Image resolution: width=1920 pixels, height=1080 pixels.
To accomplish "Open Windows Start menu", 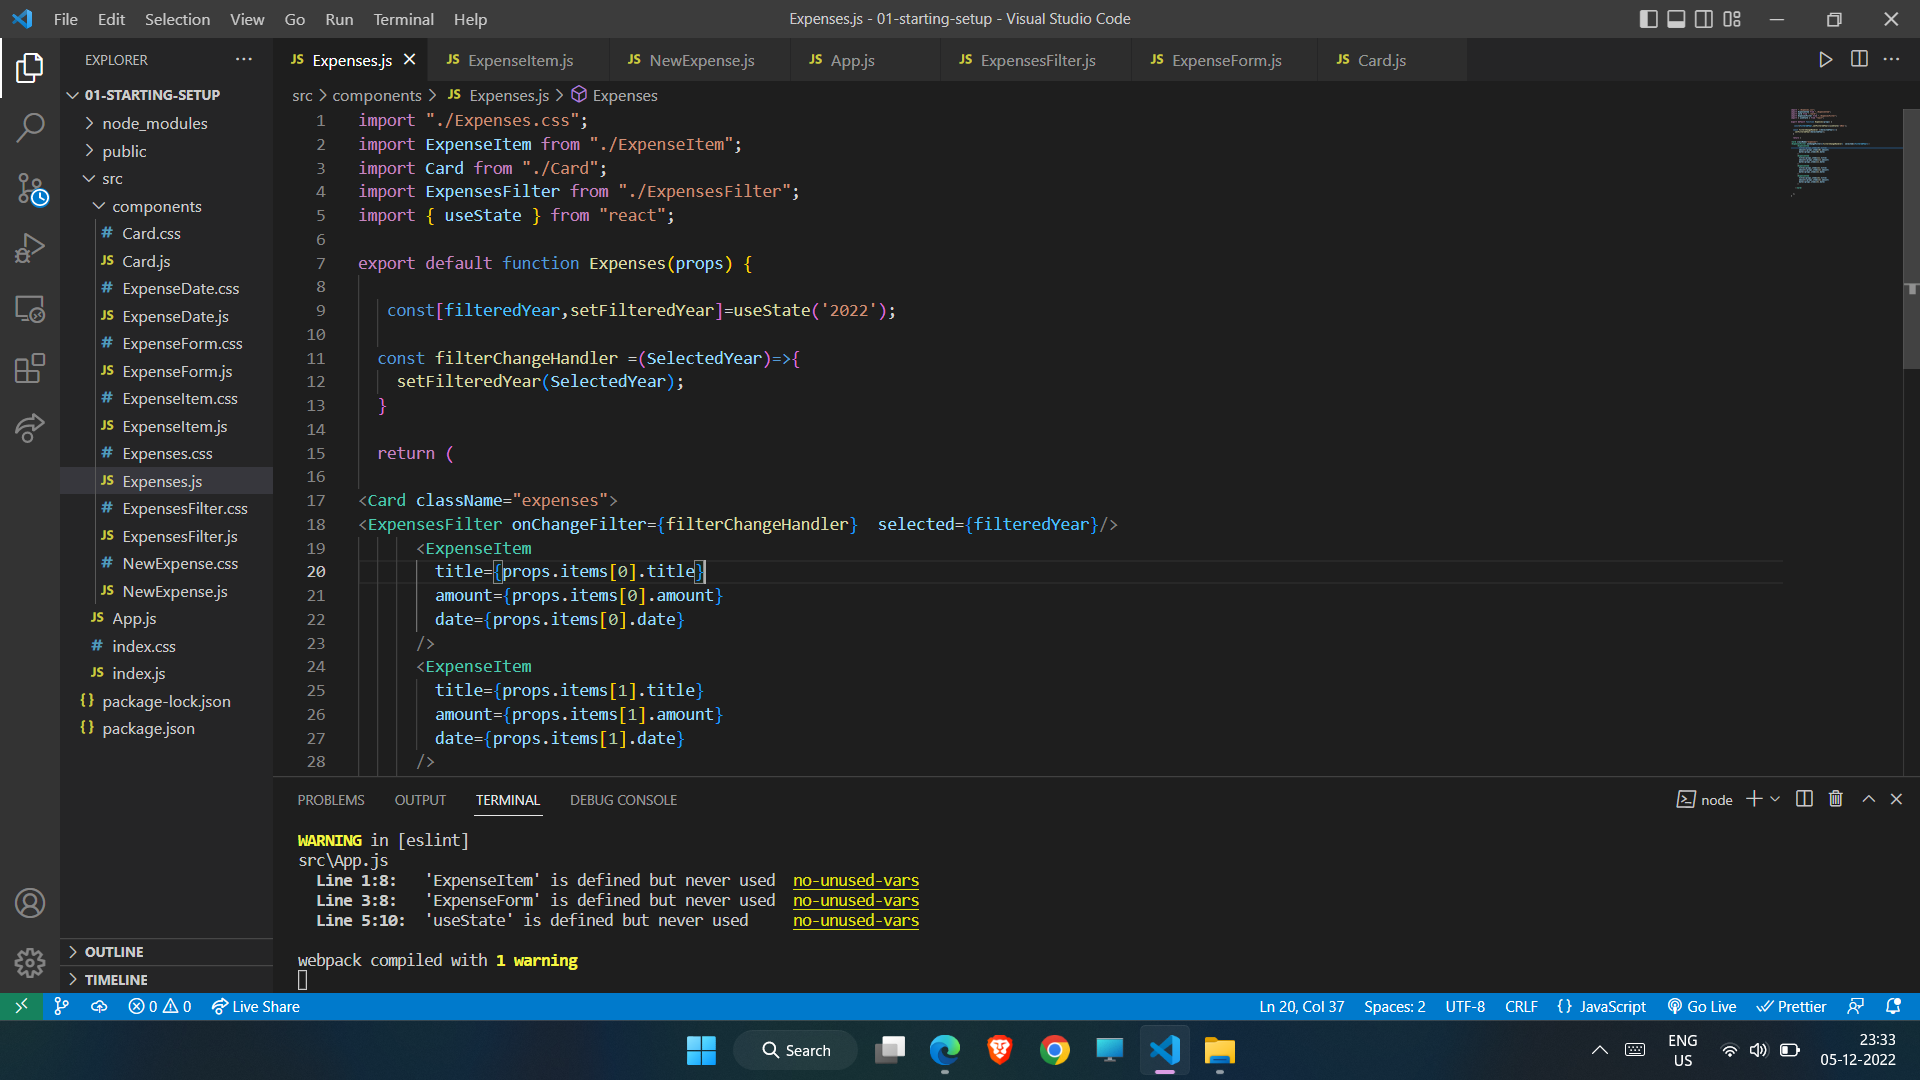I will click(x=701, y=1050).
